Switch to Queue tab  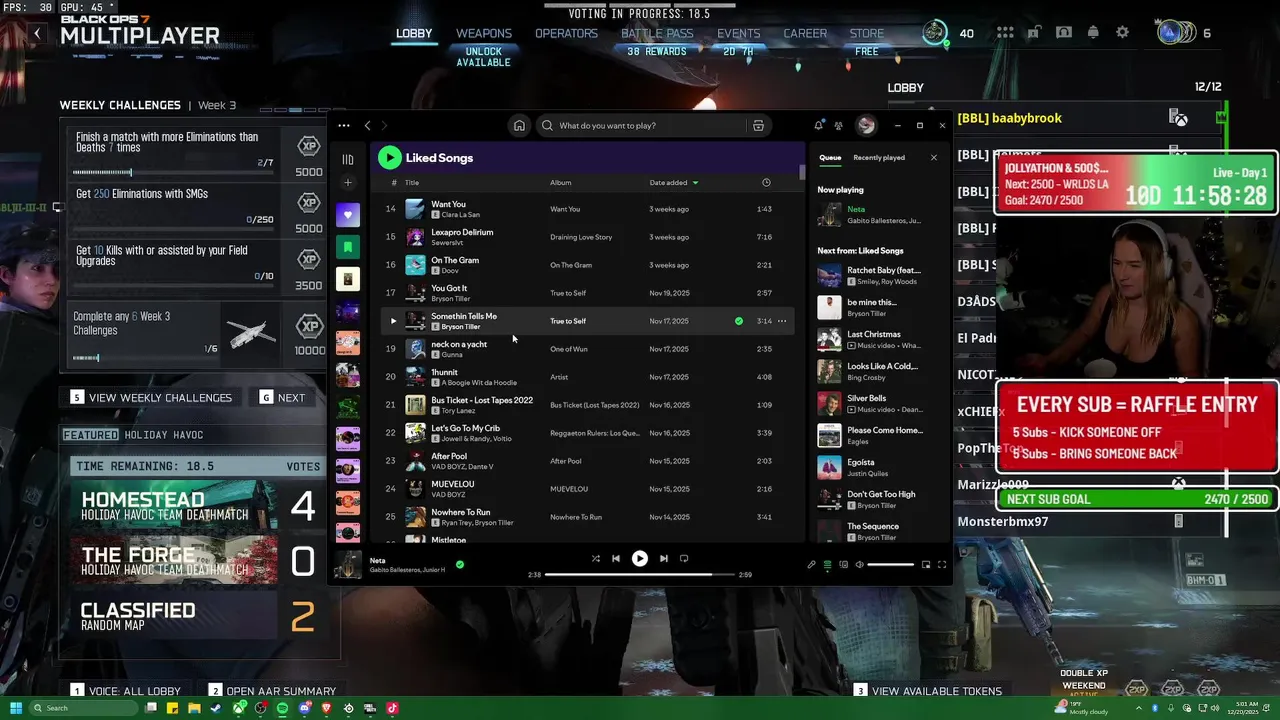click(830, 157)
